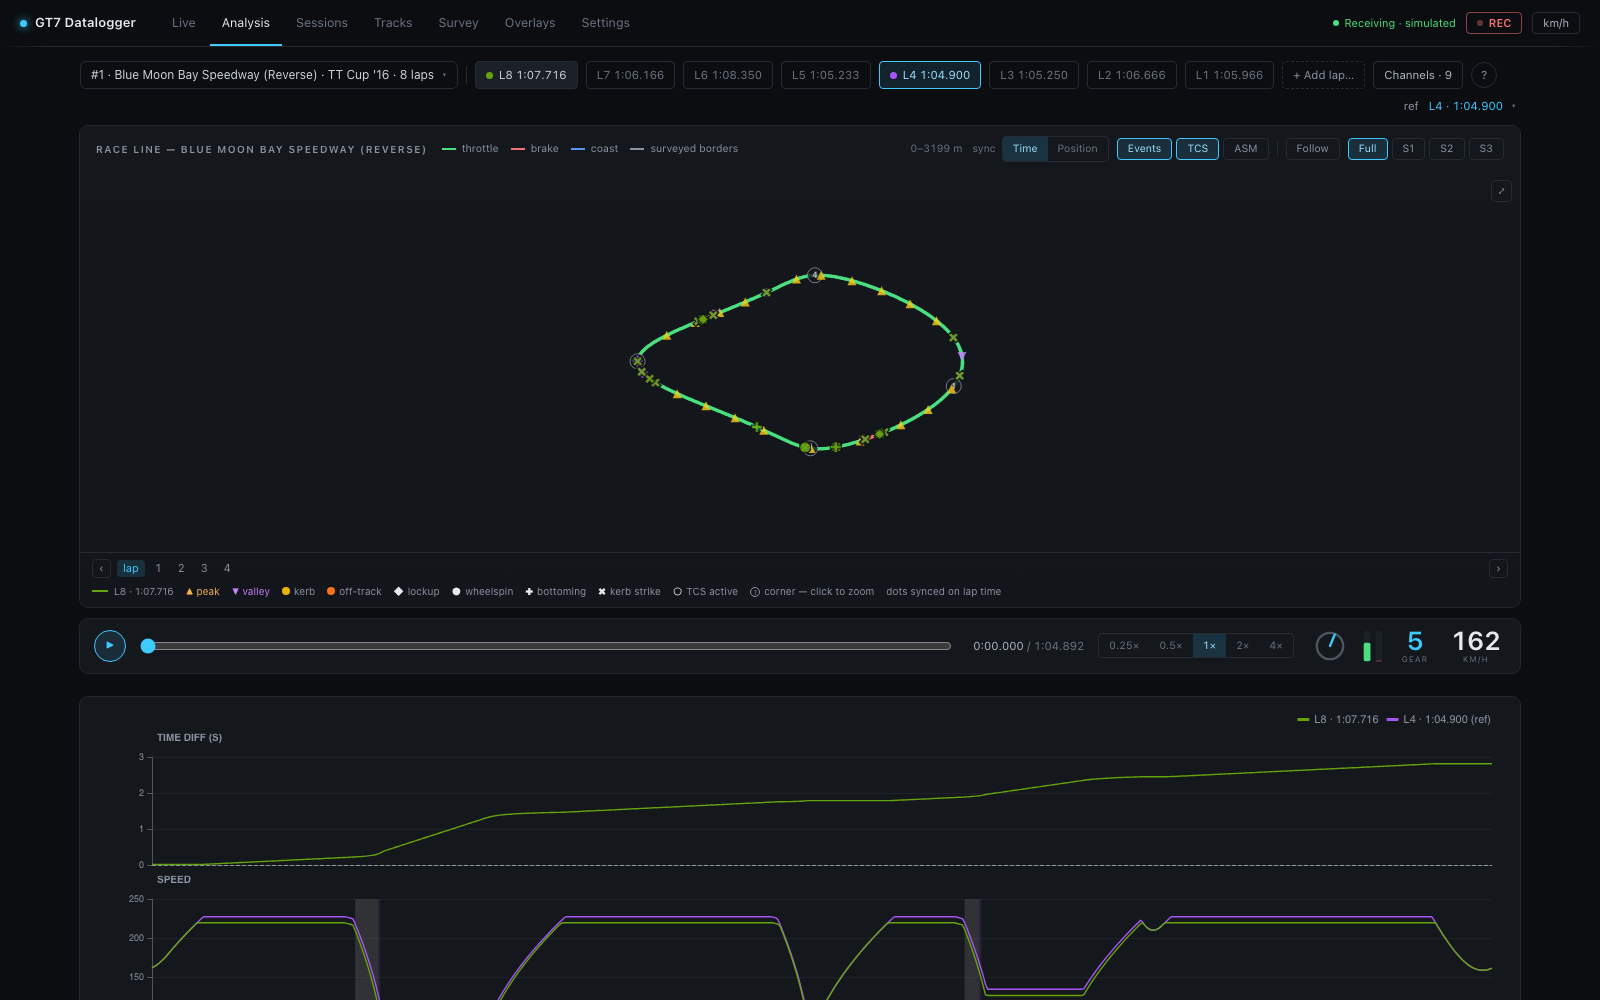The width and height of the screenshot is (1600, 1000).
Task: Start recording with REC button
Action: tap(1493, 23)
